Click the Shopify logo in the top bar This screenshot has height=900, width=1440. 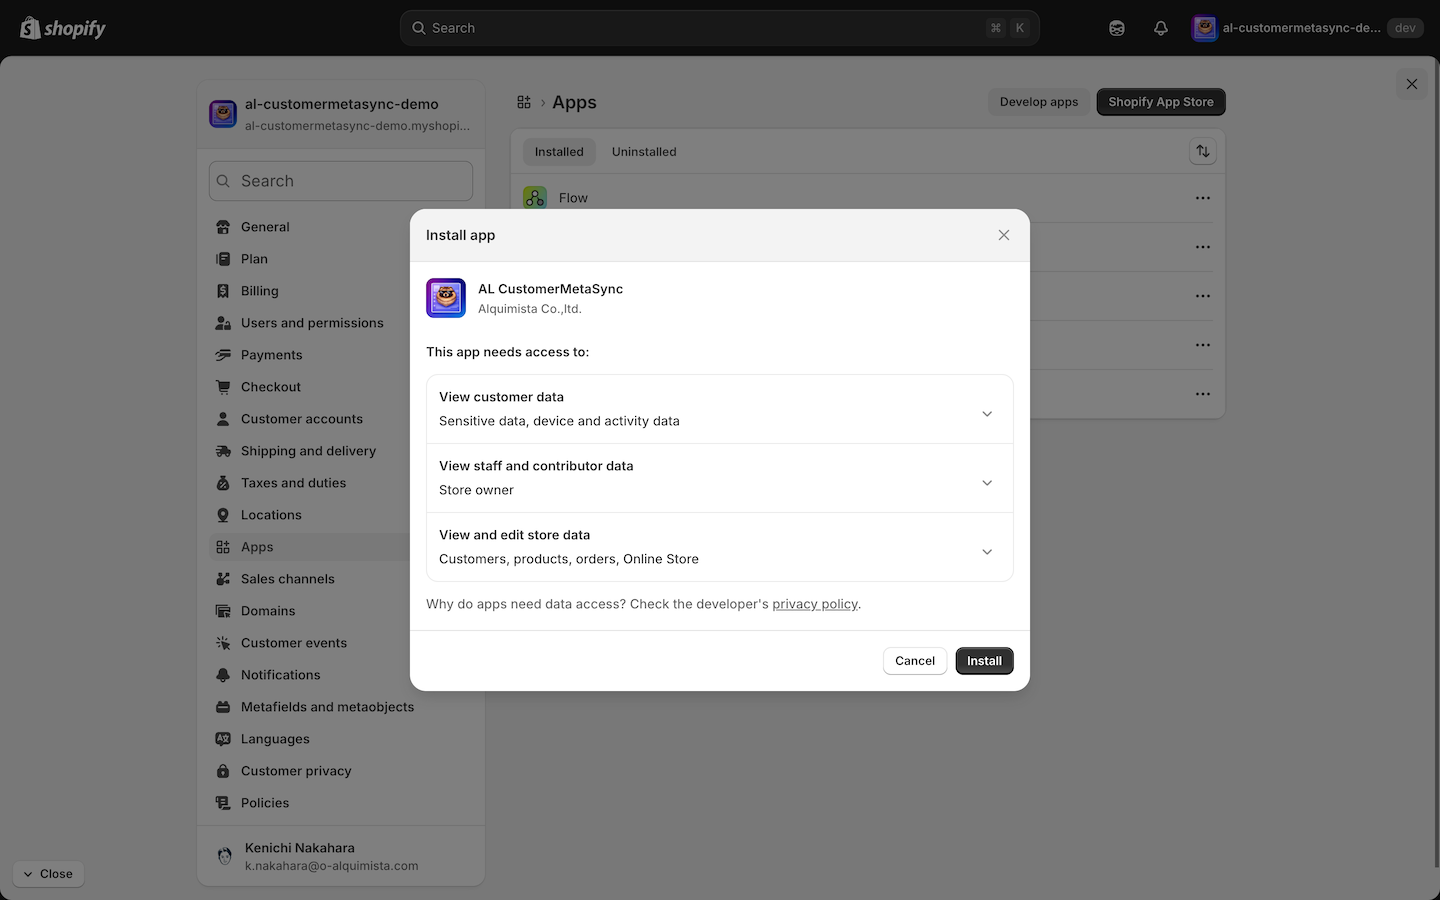click(63, 28)
